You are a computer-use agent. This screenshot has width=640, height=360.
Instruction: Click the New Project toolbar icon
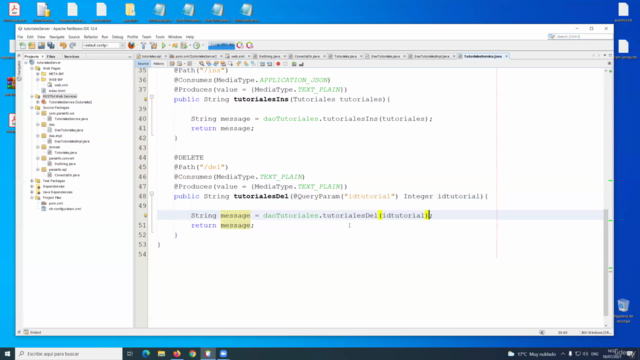click(x=32, y=45)
